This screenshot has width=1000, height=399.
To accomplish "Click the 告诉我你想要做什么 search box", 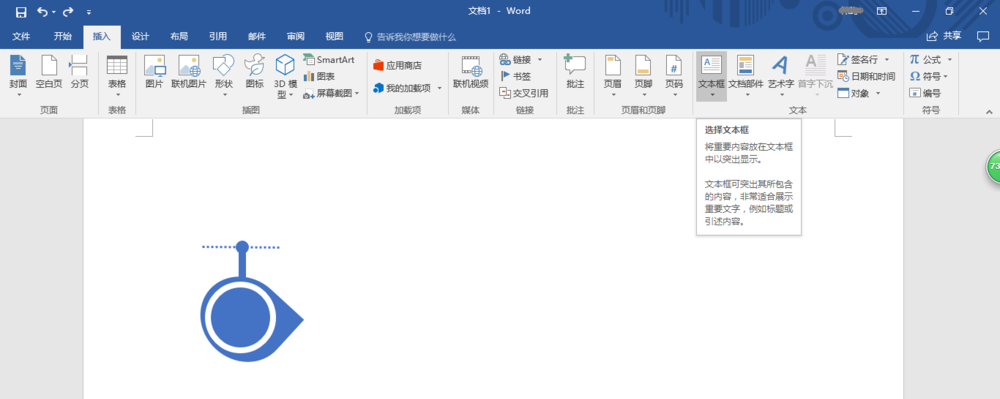I will (x=410, y=37).
